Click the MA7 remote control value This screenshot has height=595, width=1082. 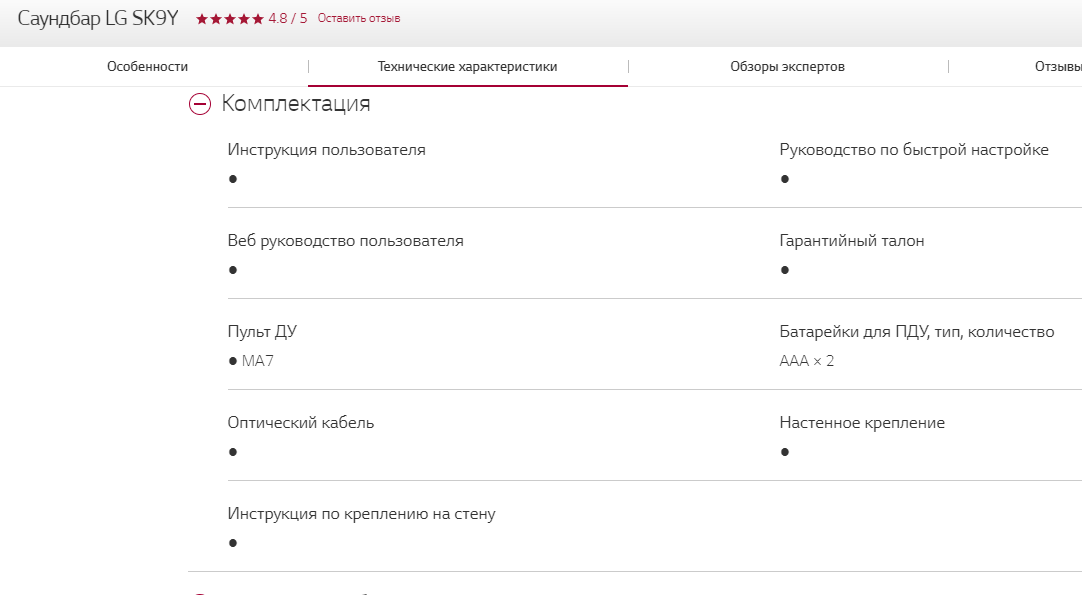point(257,361)
